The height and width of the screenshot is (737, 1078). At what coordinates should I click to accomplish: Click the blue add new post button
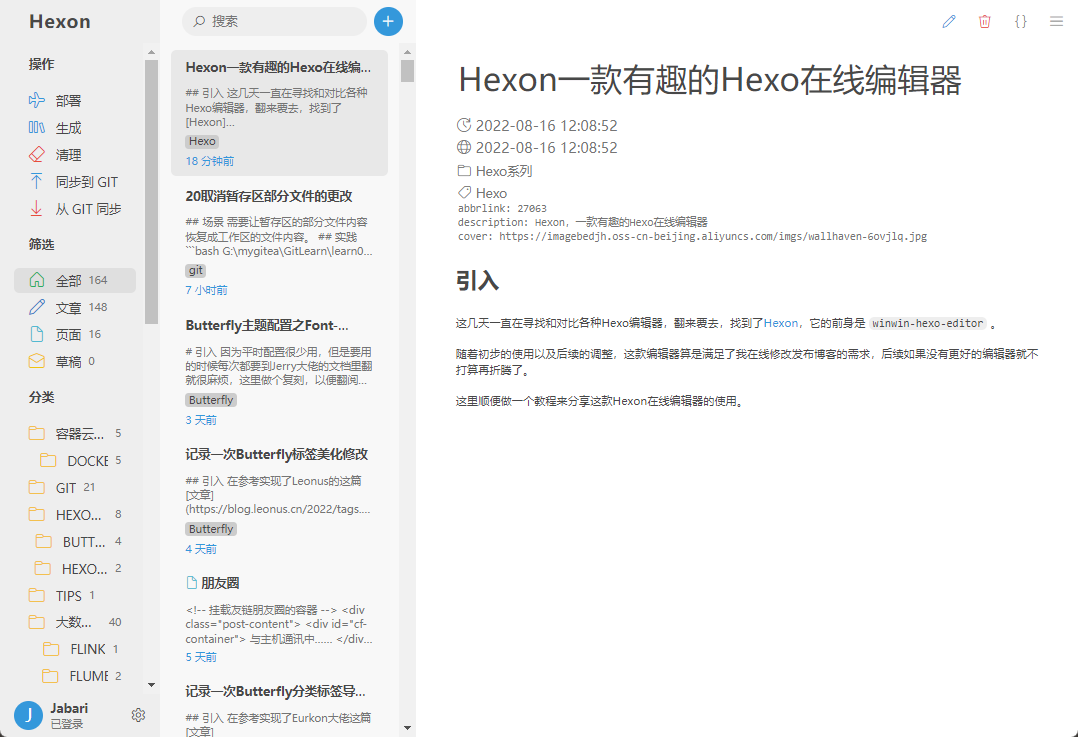point(388,21)
